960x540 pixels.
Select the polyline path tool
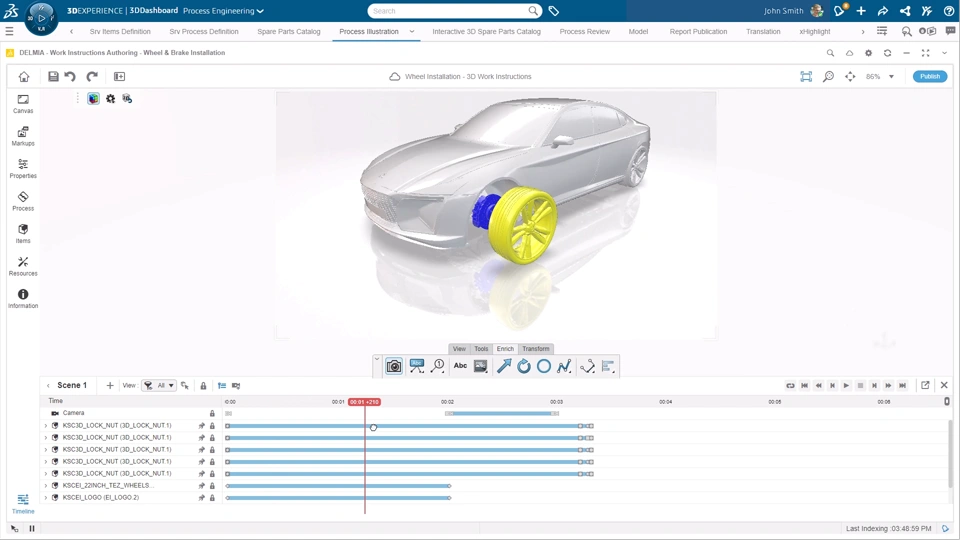pos(564,366)
